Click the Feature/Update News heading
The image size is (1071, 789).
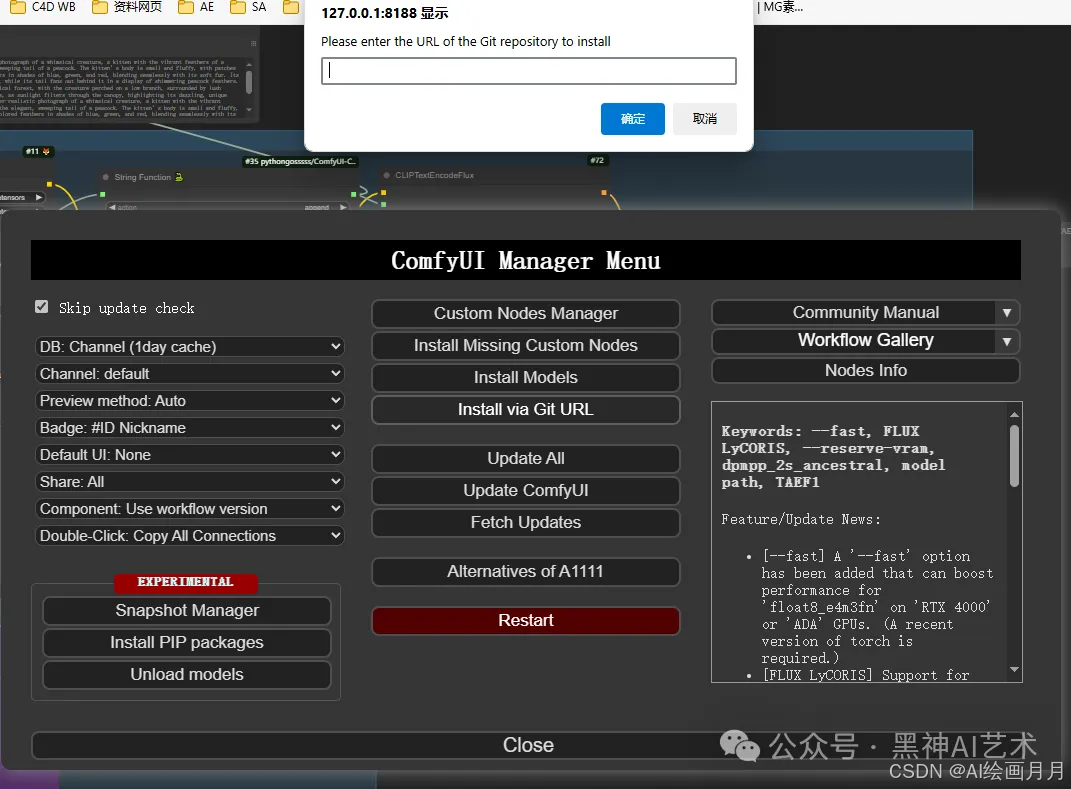pos(801,520)
